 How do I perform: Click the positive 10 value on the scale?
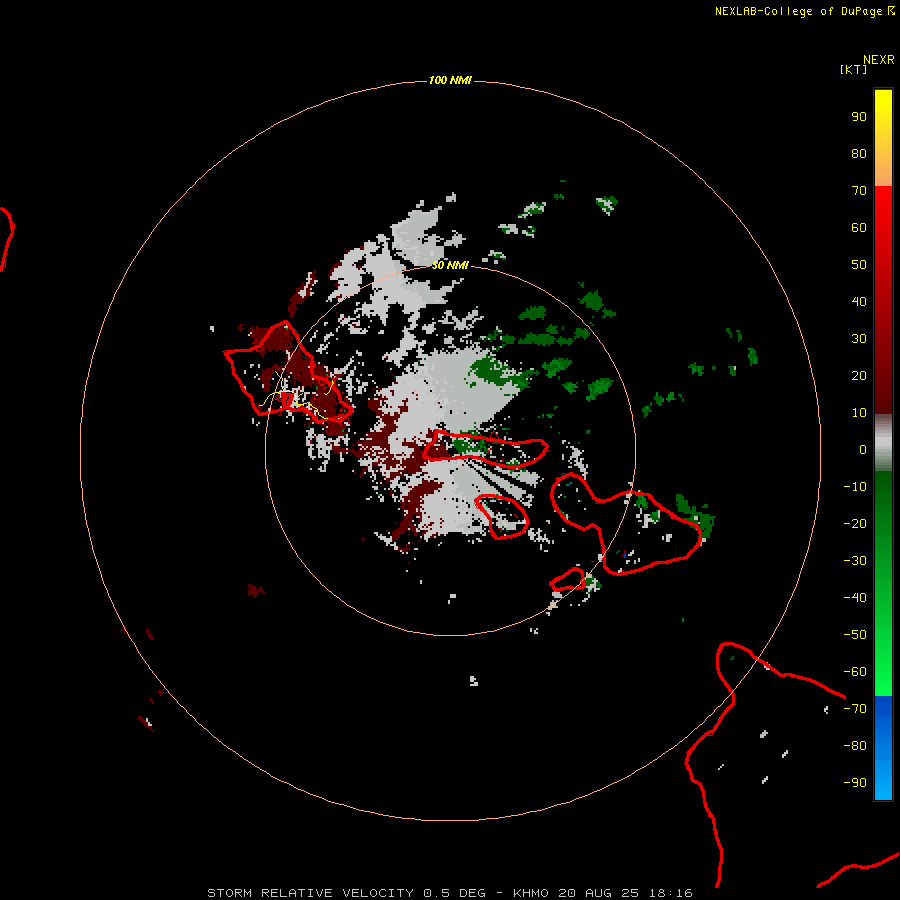point(859,413)
